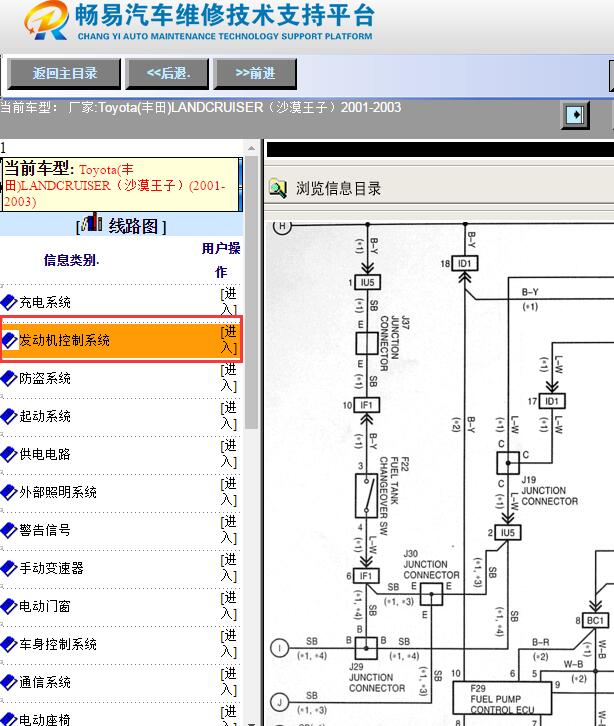Open [进入] link for 电动门窗
This screenshot has width=614, height=726.
229,605
